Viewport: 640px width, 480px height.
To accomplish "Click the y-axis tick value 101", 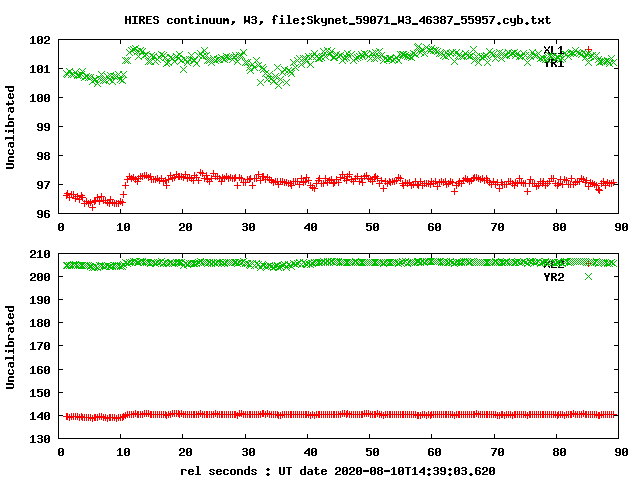I will [40, 69].
